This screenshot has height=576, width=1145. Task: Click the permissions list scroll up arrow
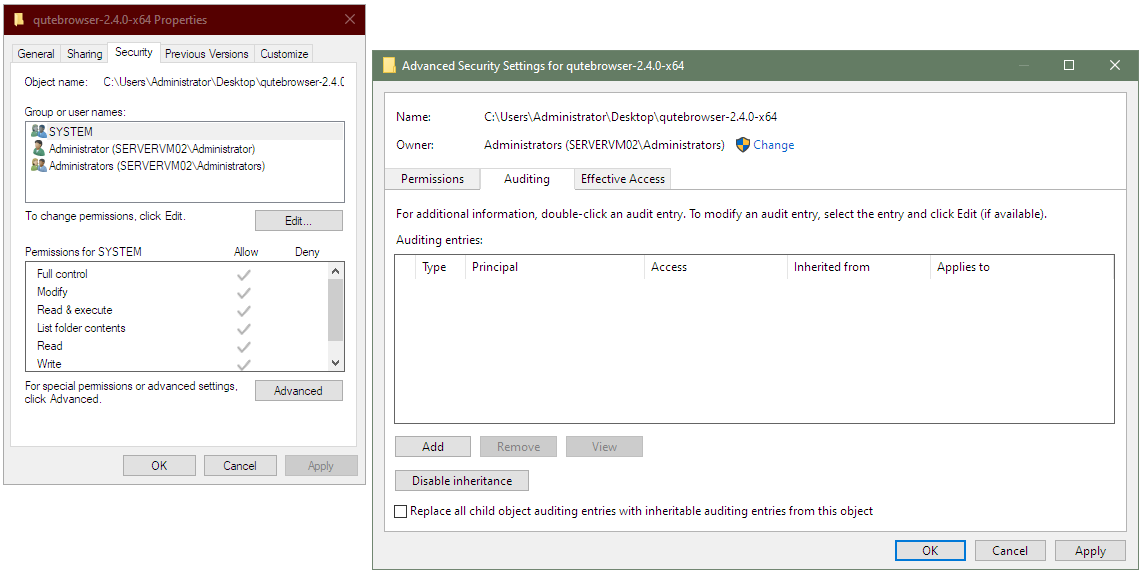335,272
